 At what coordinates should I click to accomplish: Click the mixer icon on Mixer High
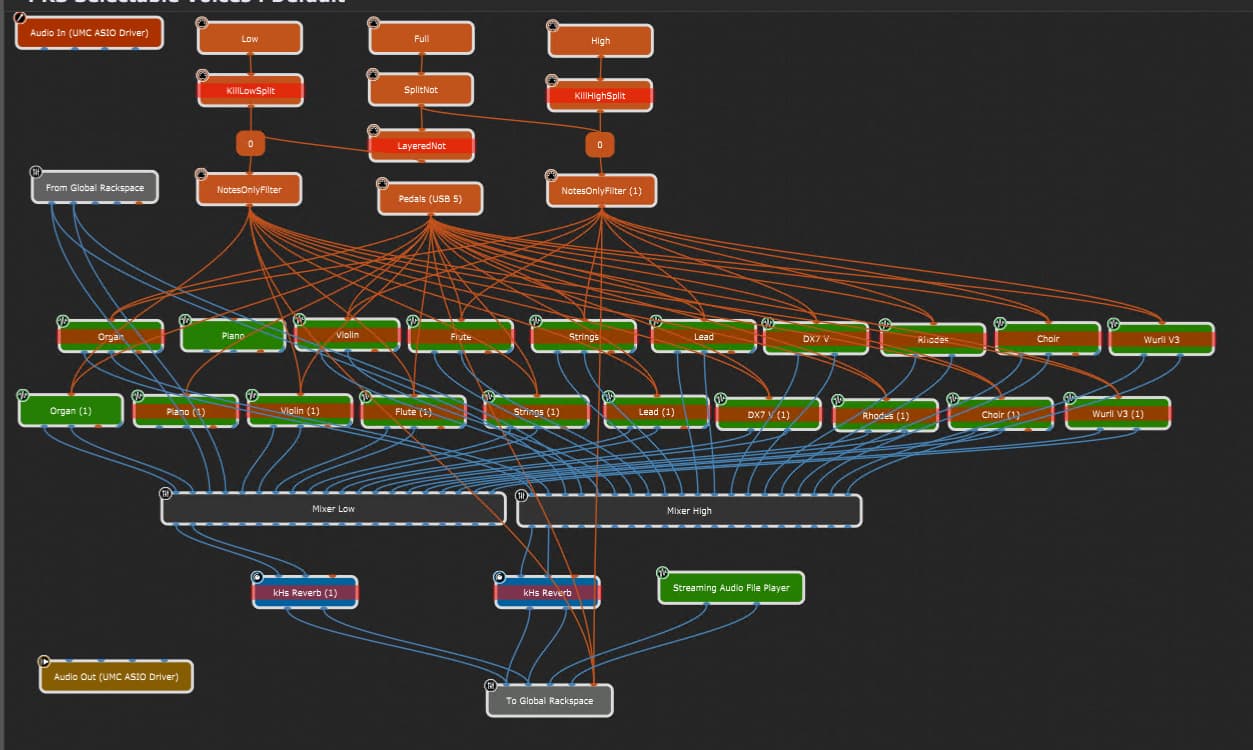pos(521,495)
